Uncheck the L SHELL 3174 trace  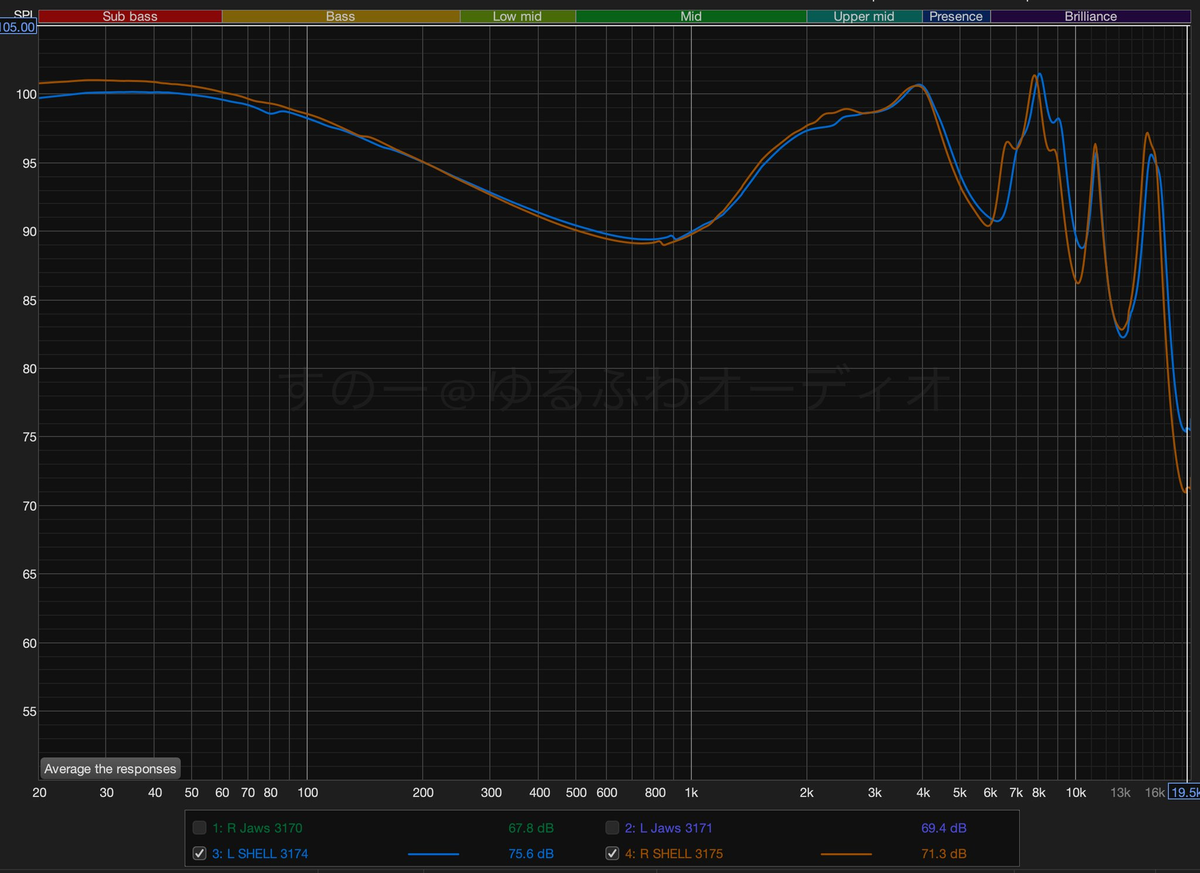point(200,854)
